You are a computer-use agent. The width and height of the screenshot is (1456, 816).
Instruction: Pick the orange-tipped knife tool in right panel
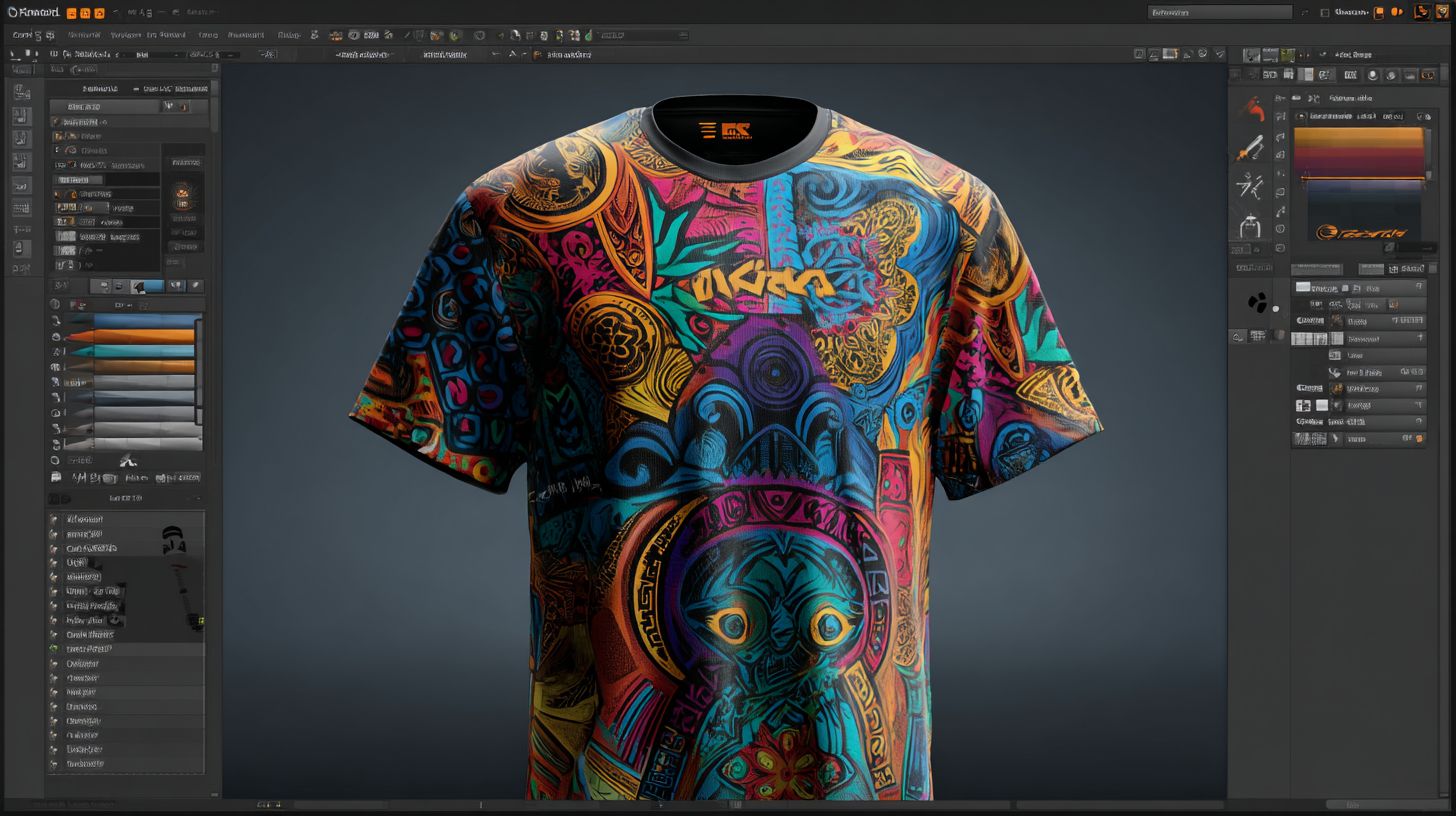point(1250,149)
